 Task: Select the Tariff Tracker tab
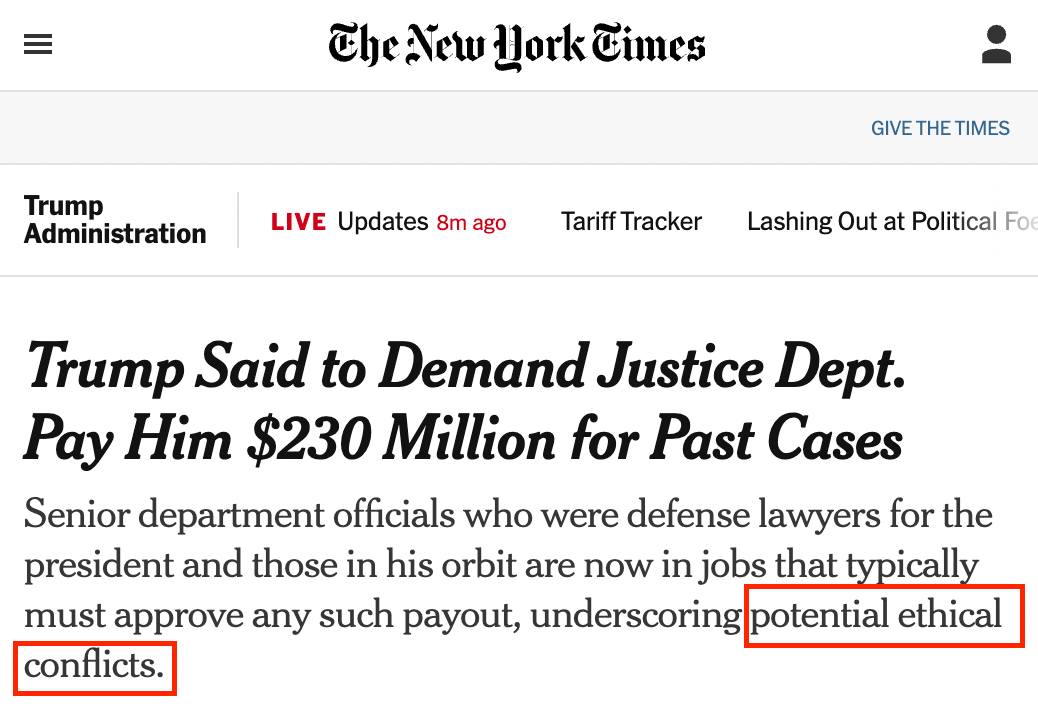631,221
